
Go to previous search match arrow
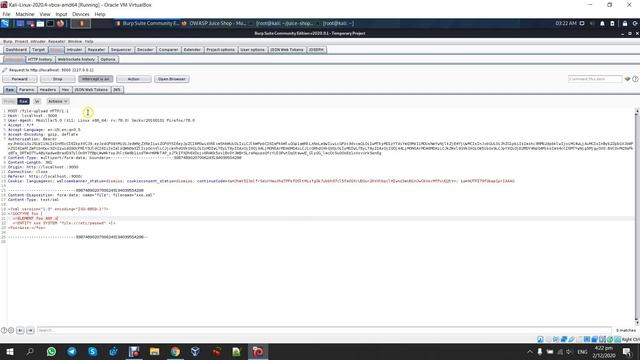coord(20,330)
